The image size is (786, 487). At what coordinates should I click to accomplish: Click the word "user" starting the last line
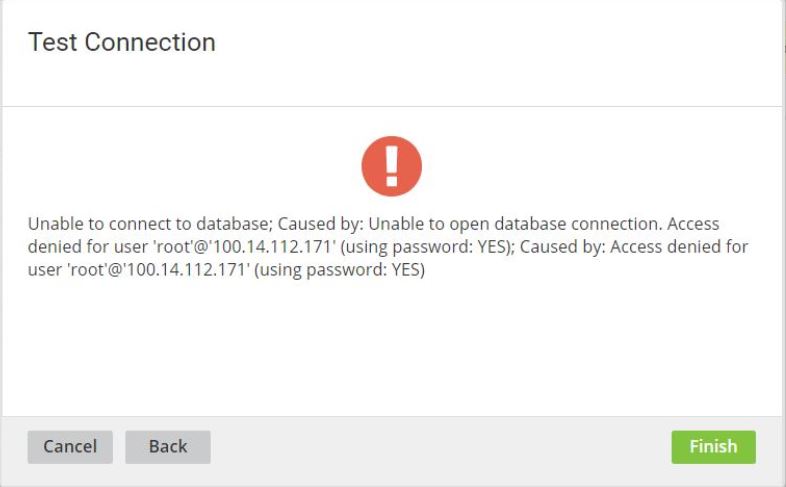pyautogui.click(x=44, y=270)
